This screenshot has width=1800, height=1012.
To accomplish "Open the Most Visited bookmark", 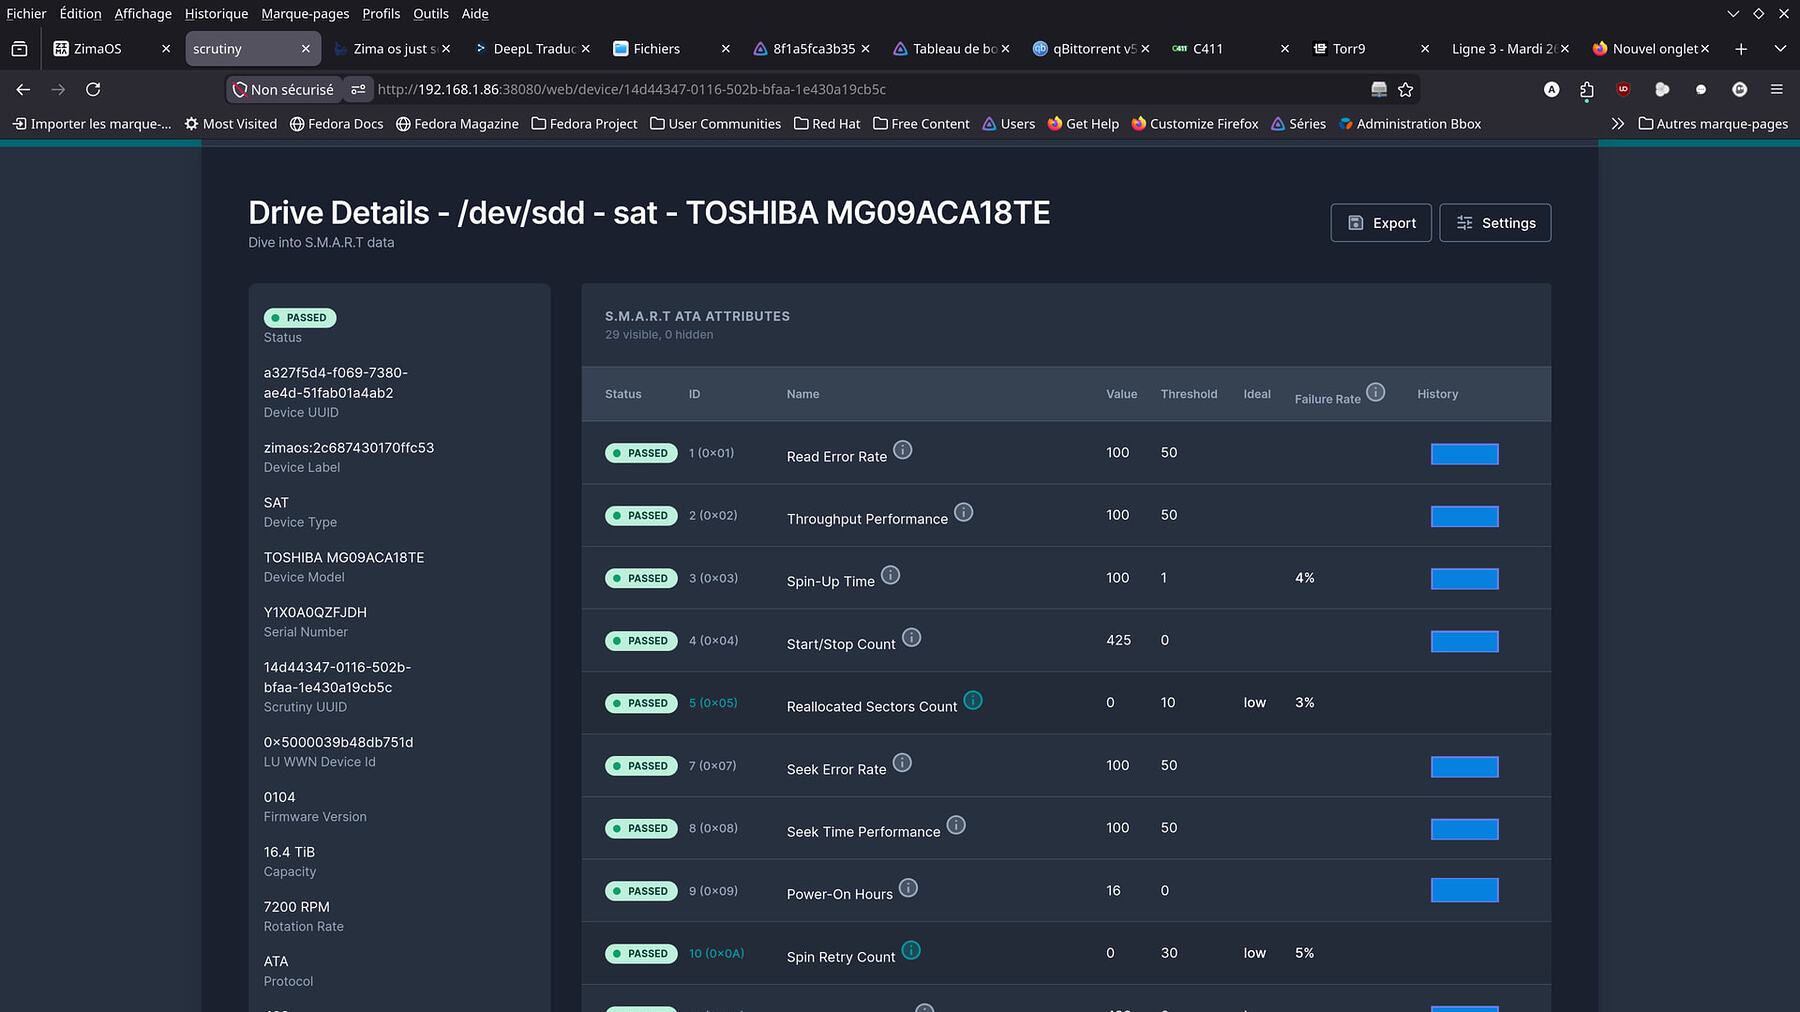I will point(231,123).
